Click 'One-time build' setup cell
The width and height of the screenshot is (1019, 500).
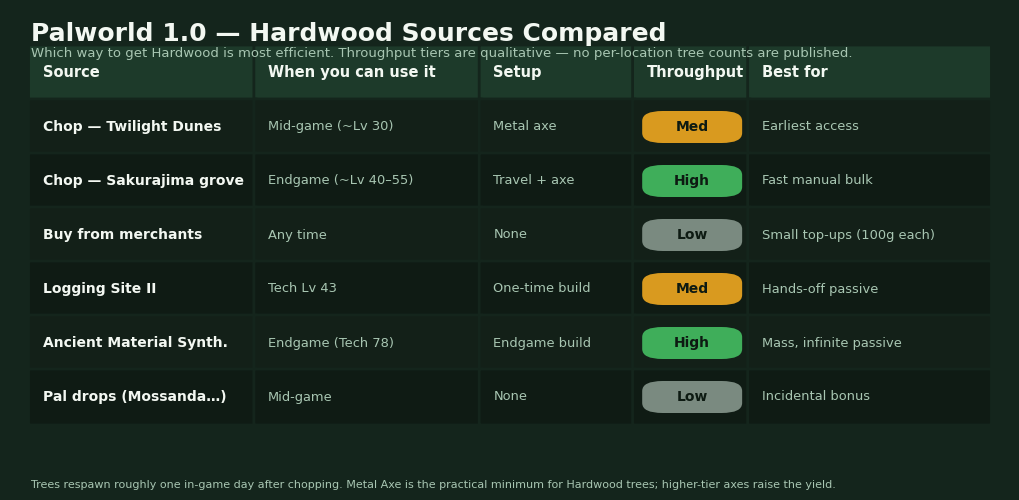[556, 289]
